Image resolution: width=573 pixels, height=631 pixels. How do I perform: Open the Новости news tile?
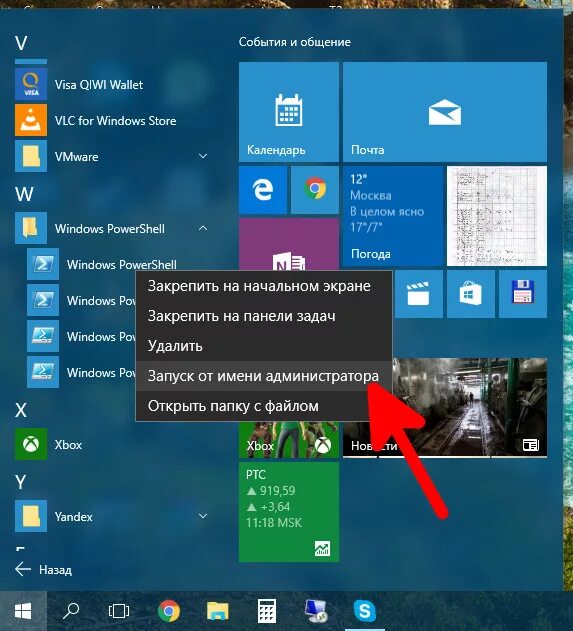pos(445,407)
